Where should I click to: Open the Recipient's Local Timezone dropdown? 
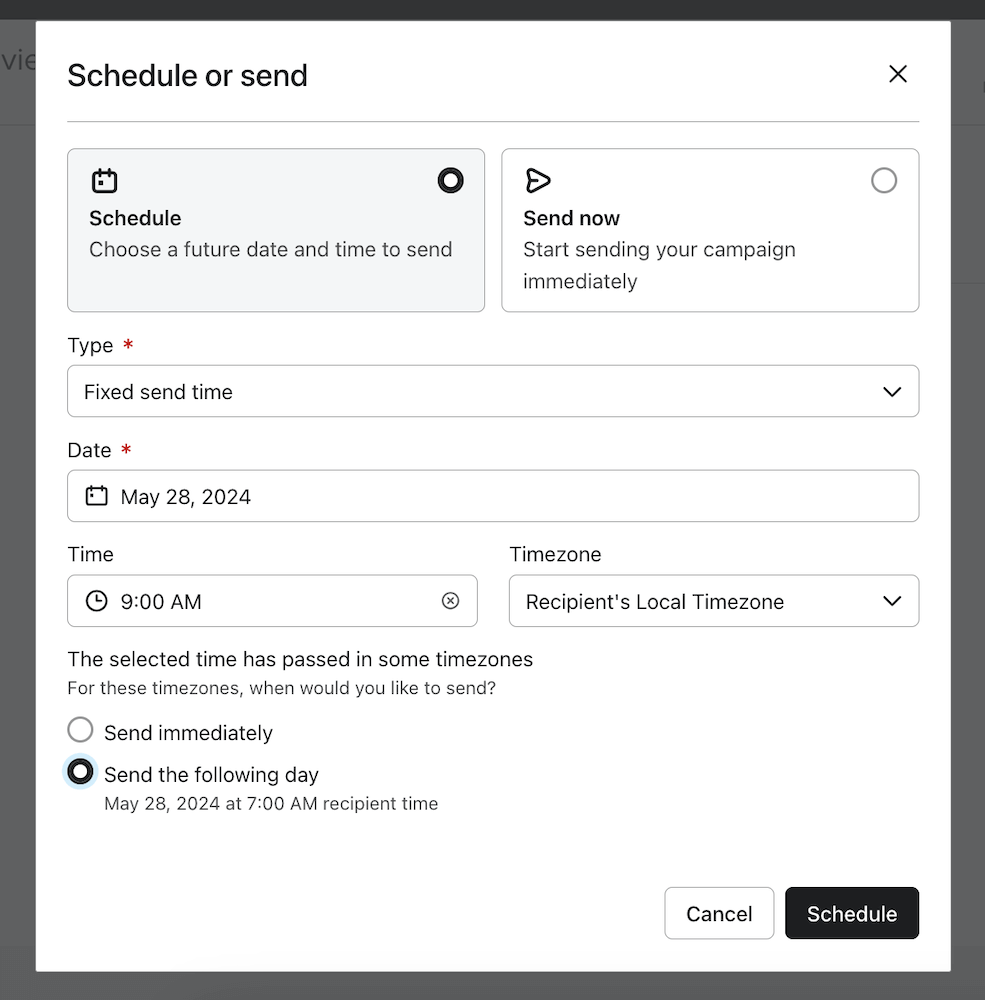point(713,600)
